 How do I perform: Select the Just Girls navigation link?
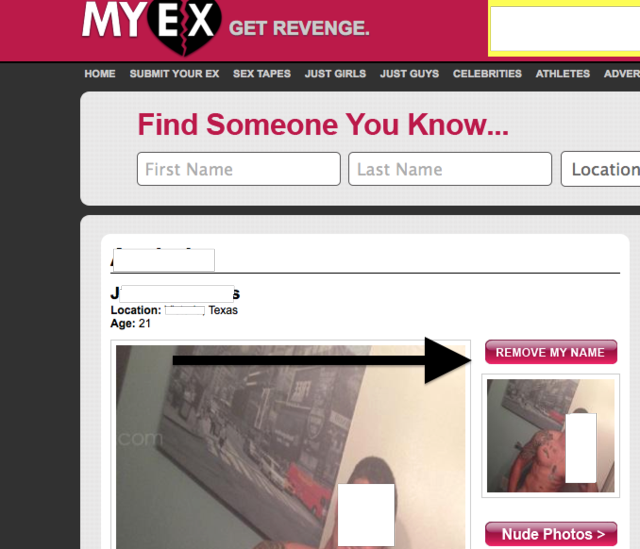335,74
